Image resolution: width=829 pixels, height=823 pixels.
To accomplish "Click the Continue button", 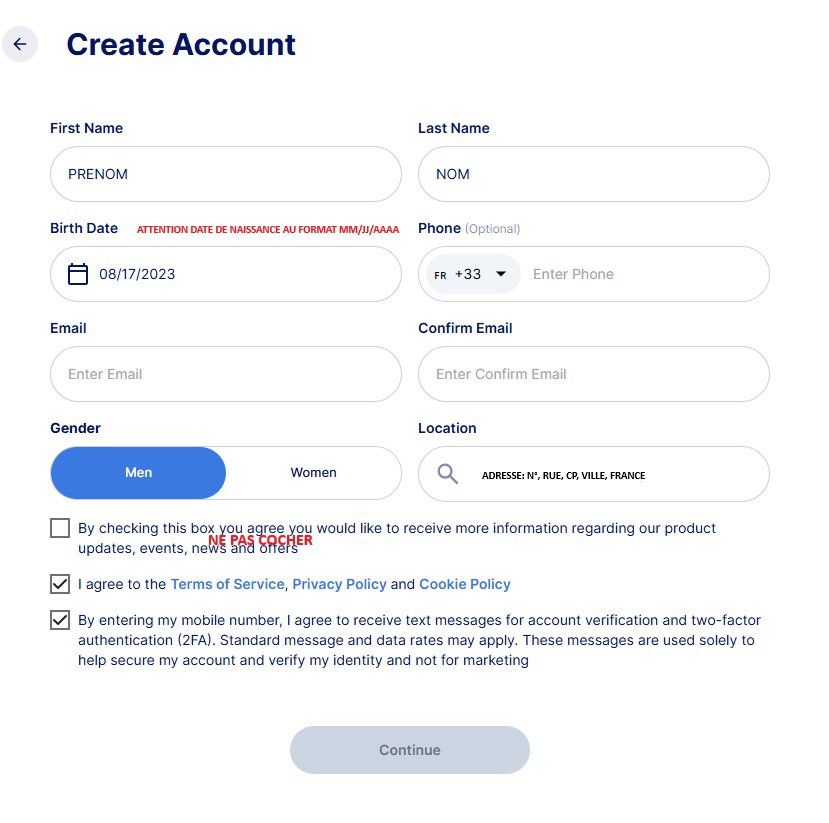I will click(x=410, y=750).
